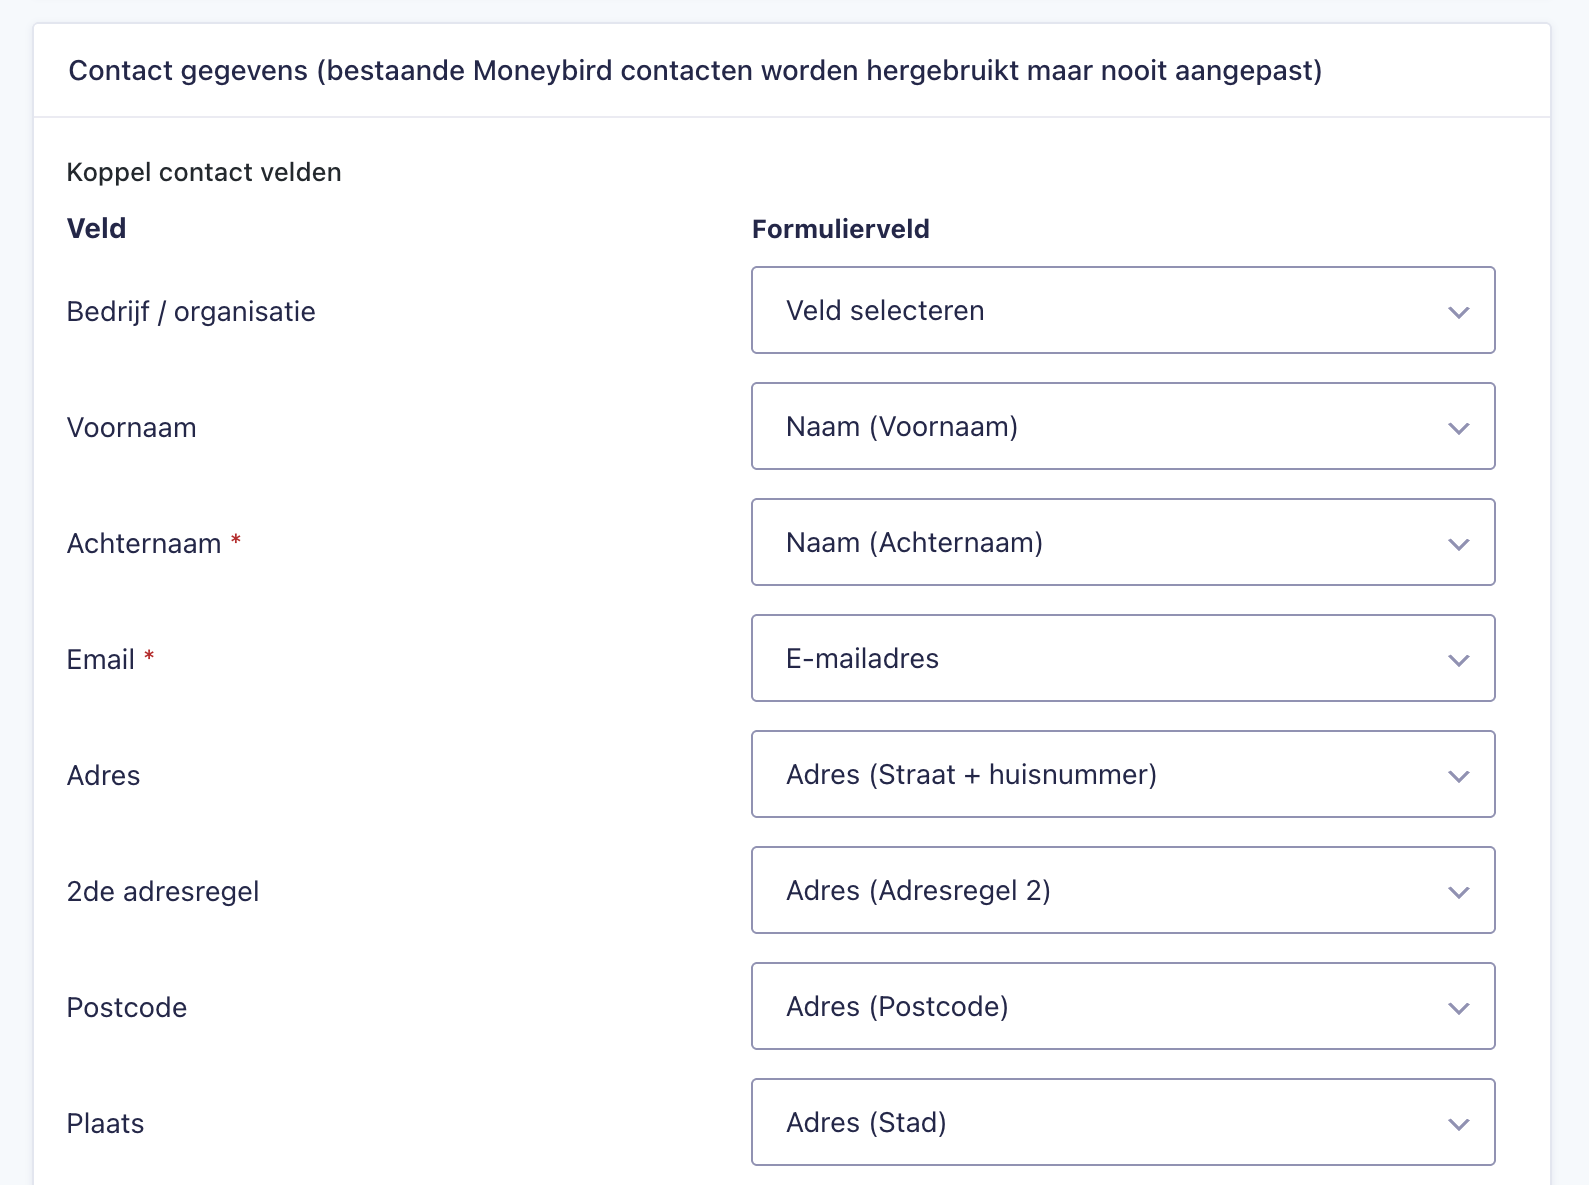Click the 'Achternaam' field label
This screenshot has width=1589, height=1185.
144,544
